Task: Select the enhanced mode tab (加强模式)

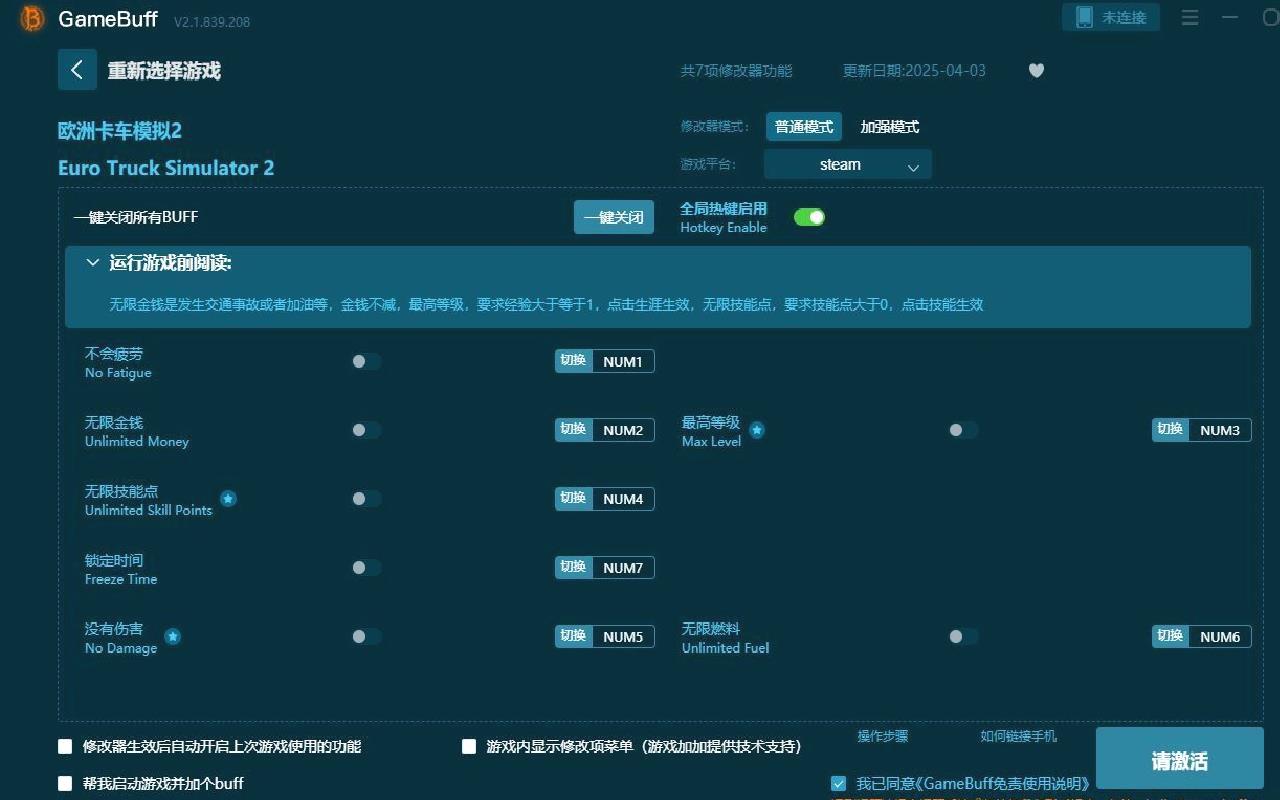Action: (889, 127)
